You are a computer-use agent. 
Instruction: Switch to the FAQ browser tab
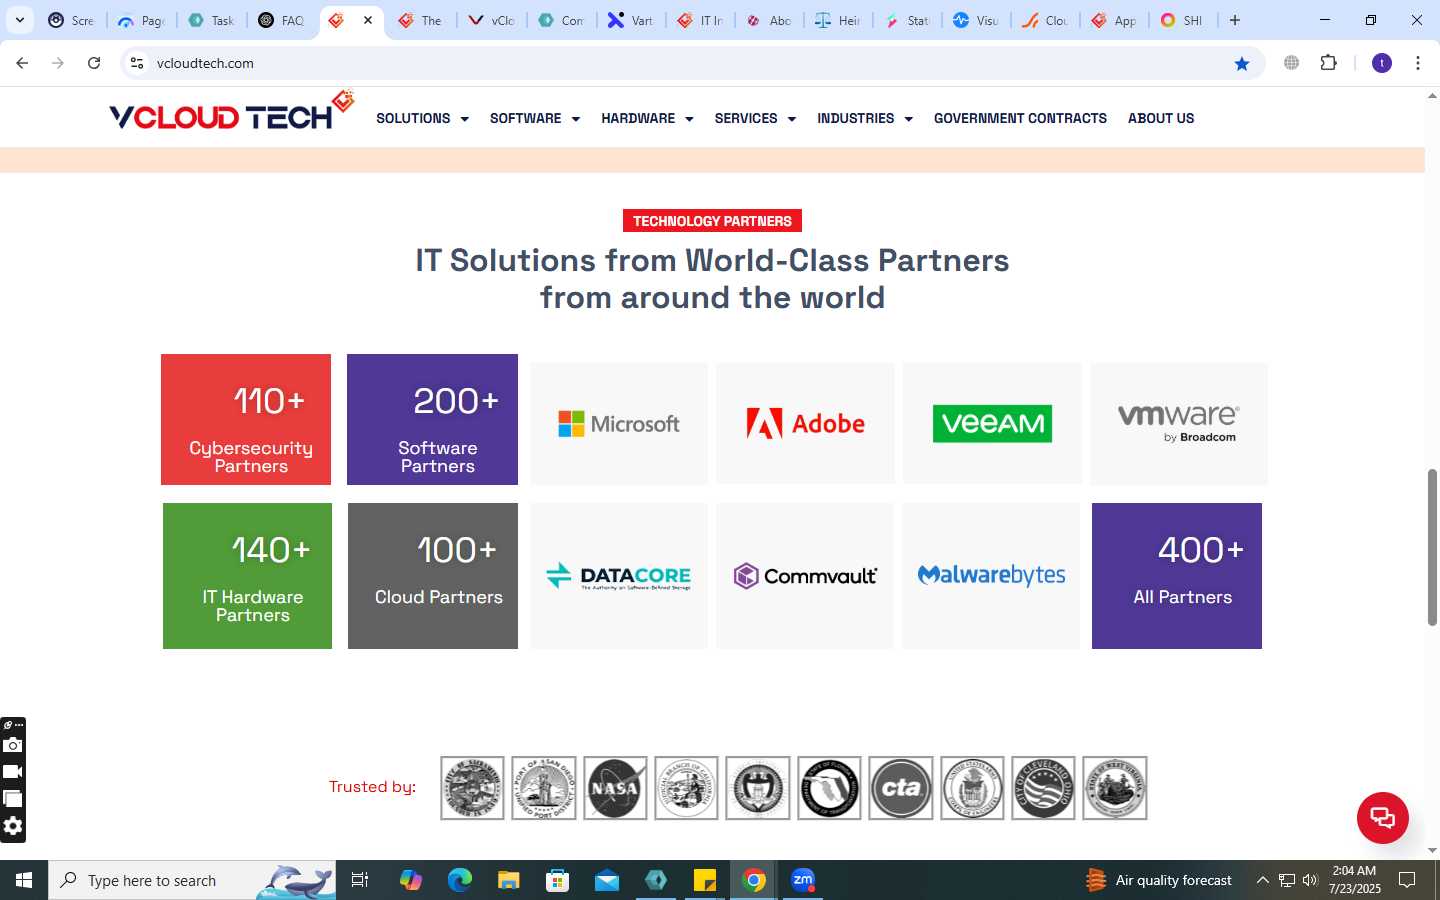[281, 20]
